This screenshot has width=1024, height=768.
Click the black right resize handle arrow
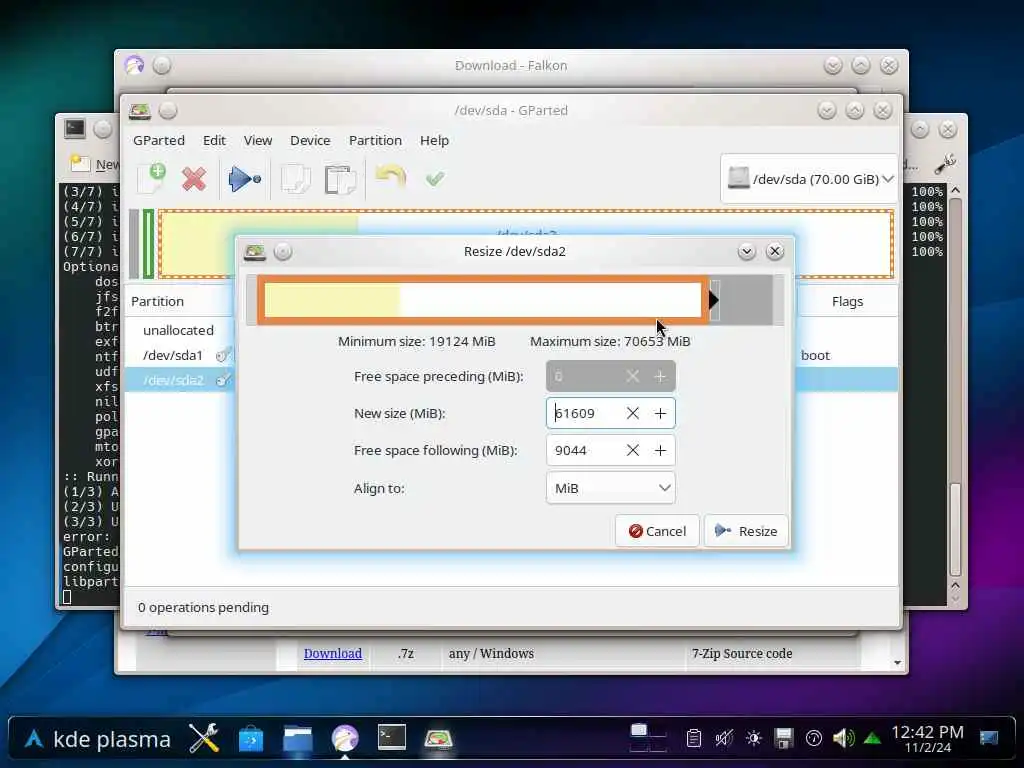[714, 300]
